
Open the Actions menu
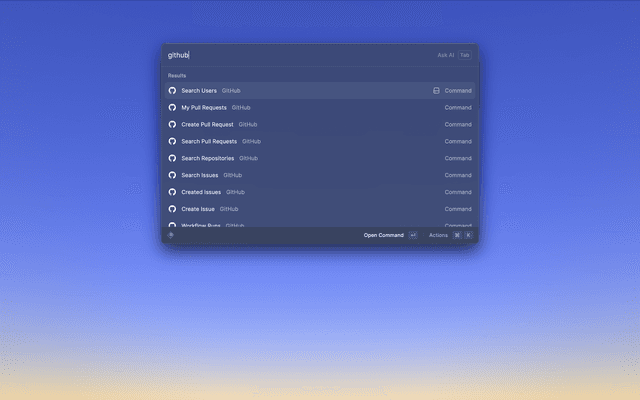click(x=438, y=235)
